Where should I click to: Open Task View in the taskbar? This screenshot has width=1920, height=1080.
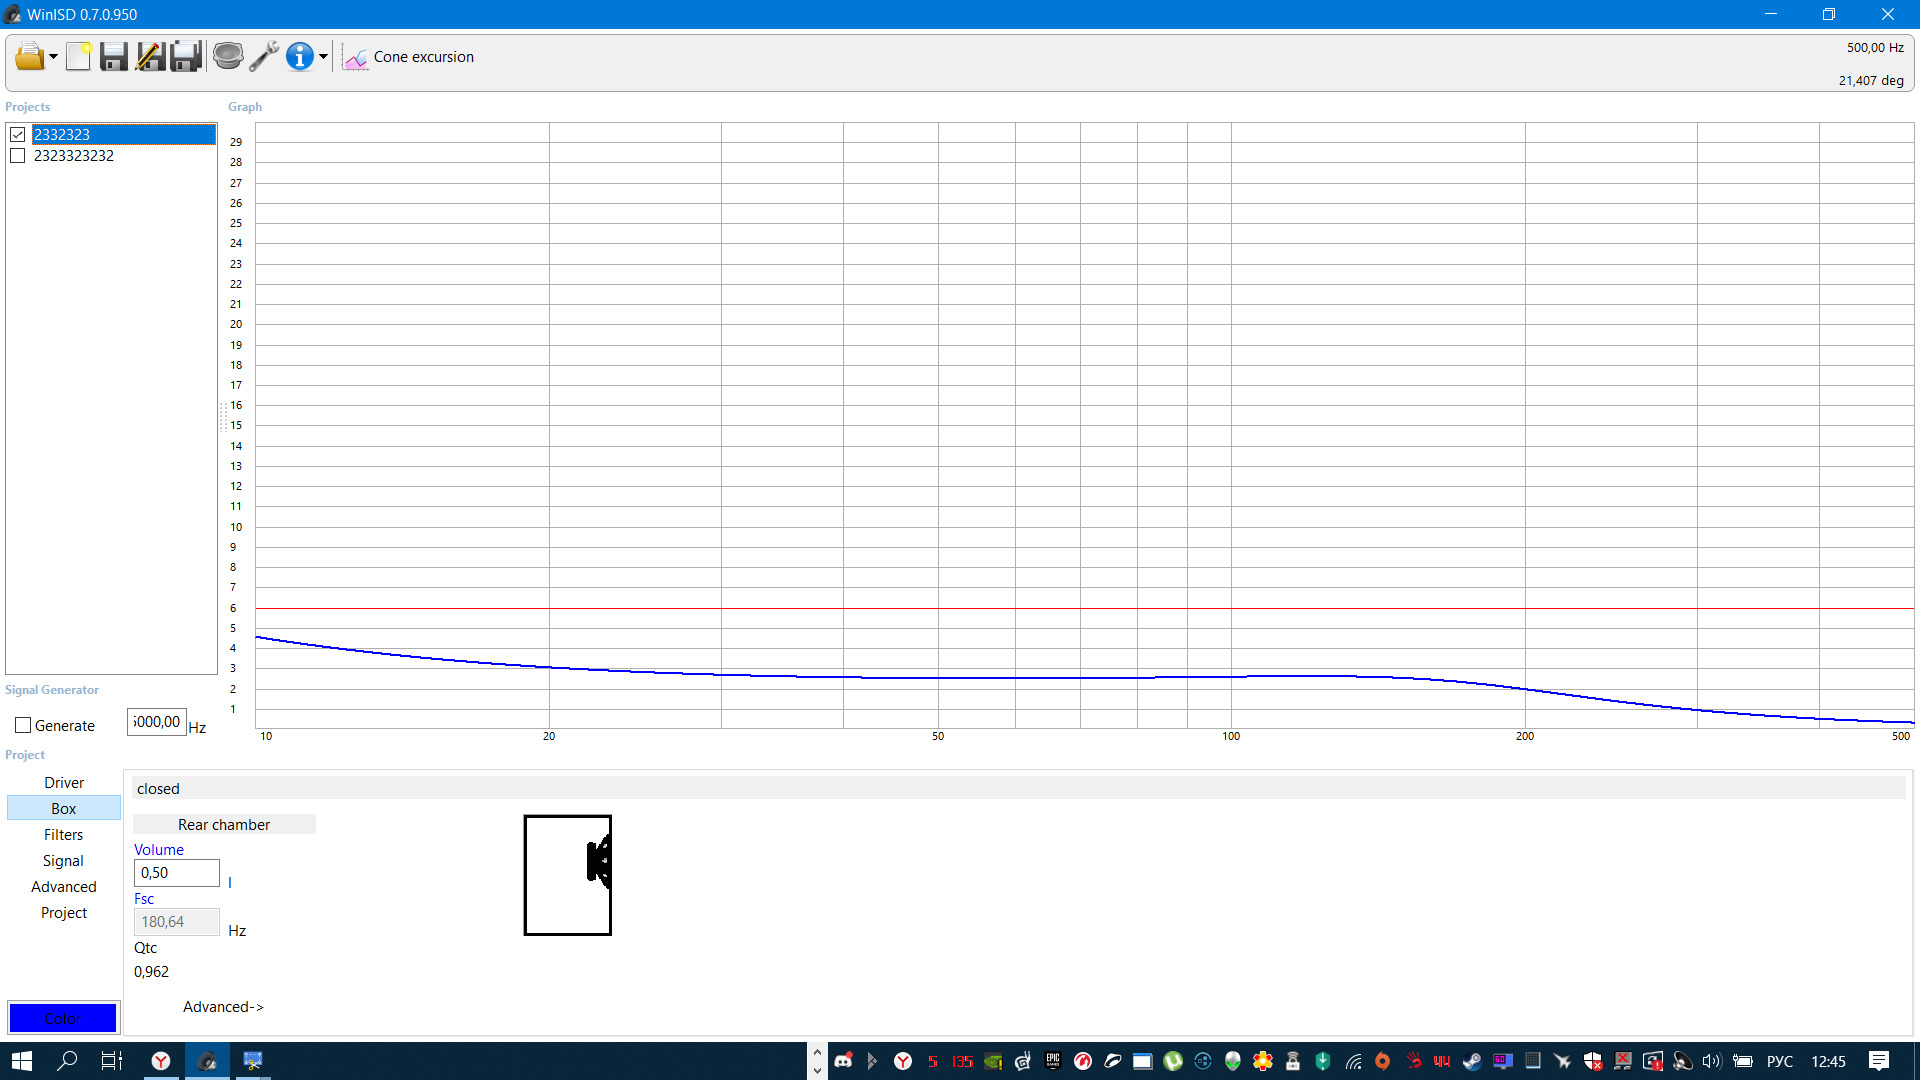coord(112,1061)
